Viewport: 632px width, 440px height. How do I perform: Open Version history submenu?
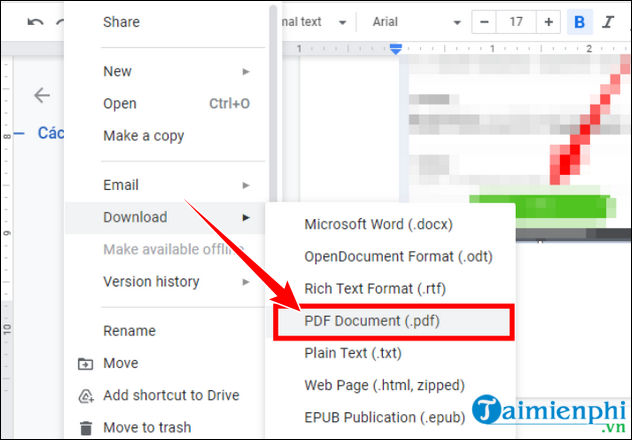pos(165,282)
